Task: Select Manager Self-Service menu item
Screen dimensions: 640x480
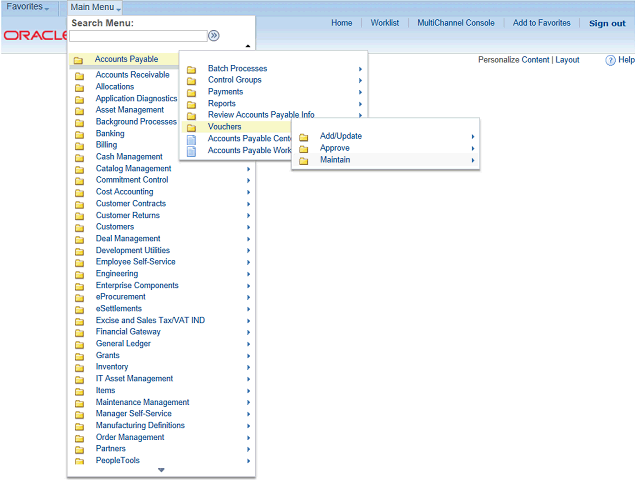Action: click(x=133, y=414)
